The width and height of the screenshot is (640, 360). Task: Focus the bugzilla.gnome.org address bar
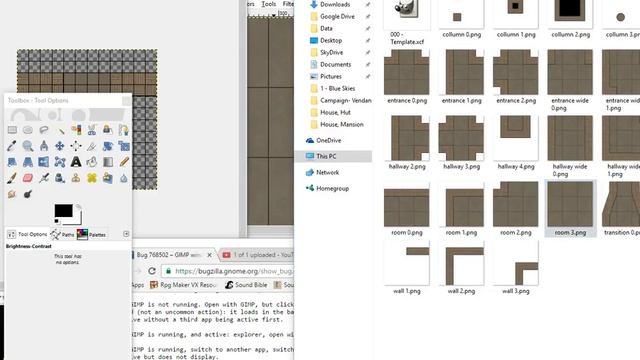point(229,271)
